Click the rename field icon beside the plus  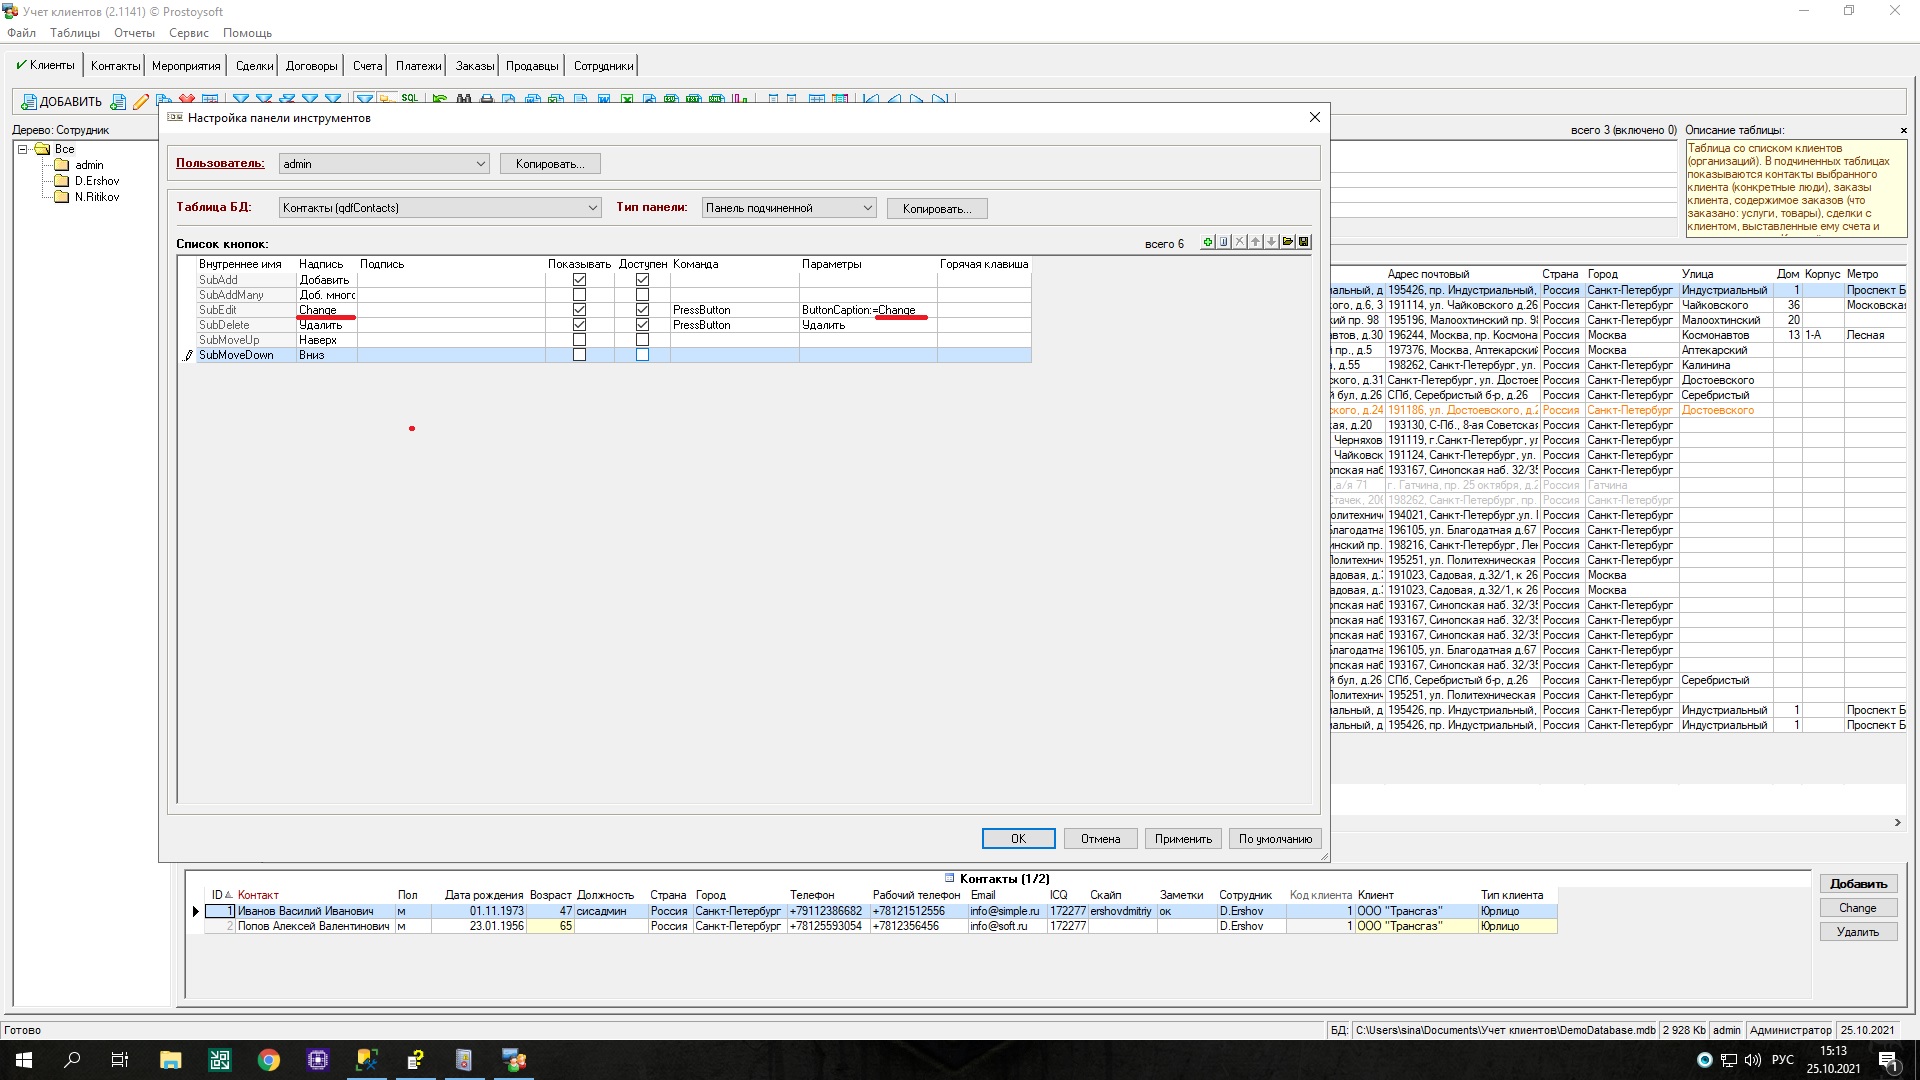(1224, 242)
